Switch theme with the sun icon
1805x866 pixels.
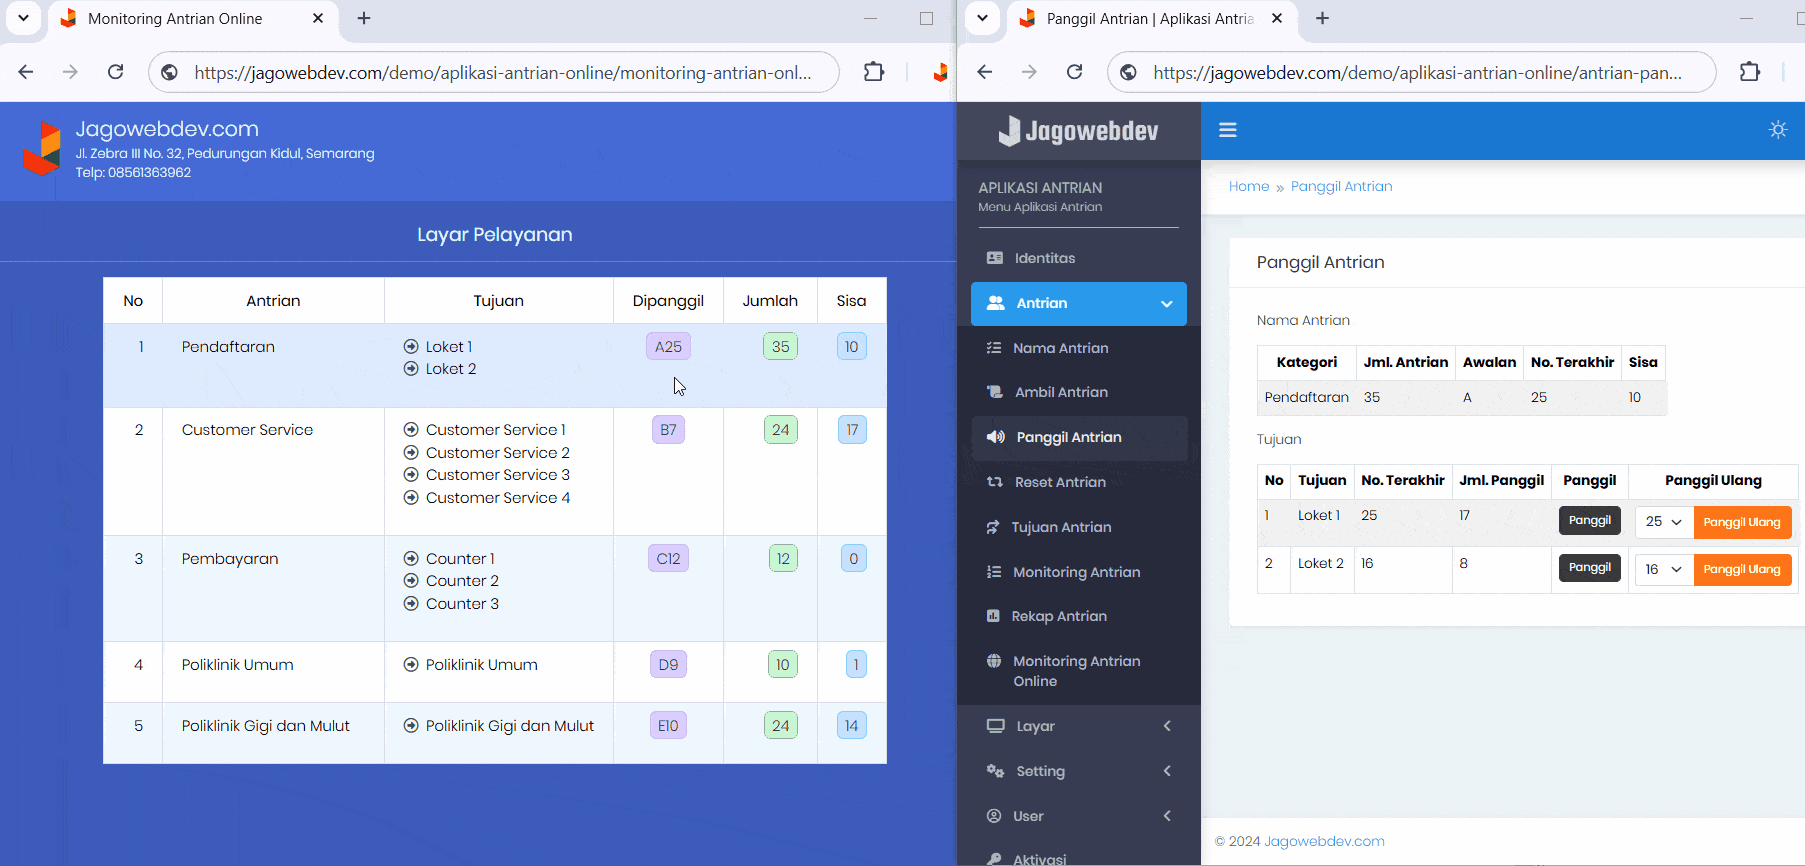click(1778, 129)
